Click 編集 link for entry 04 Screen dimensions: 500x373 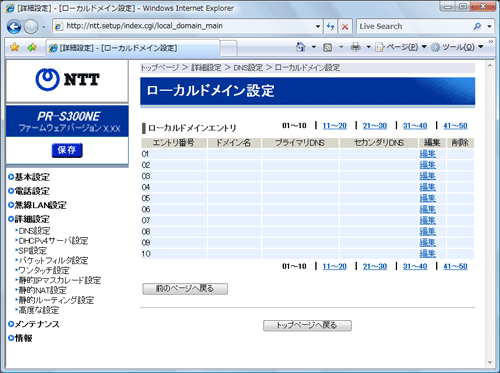click(x=428, y=187)
